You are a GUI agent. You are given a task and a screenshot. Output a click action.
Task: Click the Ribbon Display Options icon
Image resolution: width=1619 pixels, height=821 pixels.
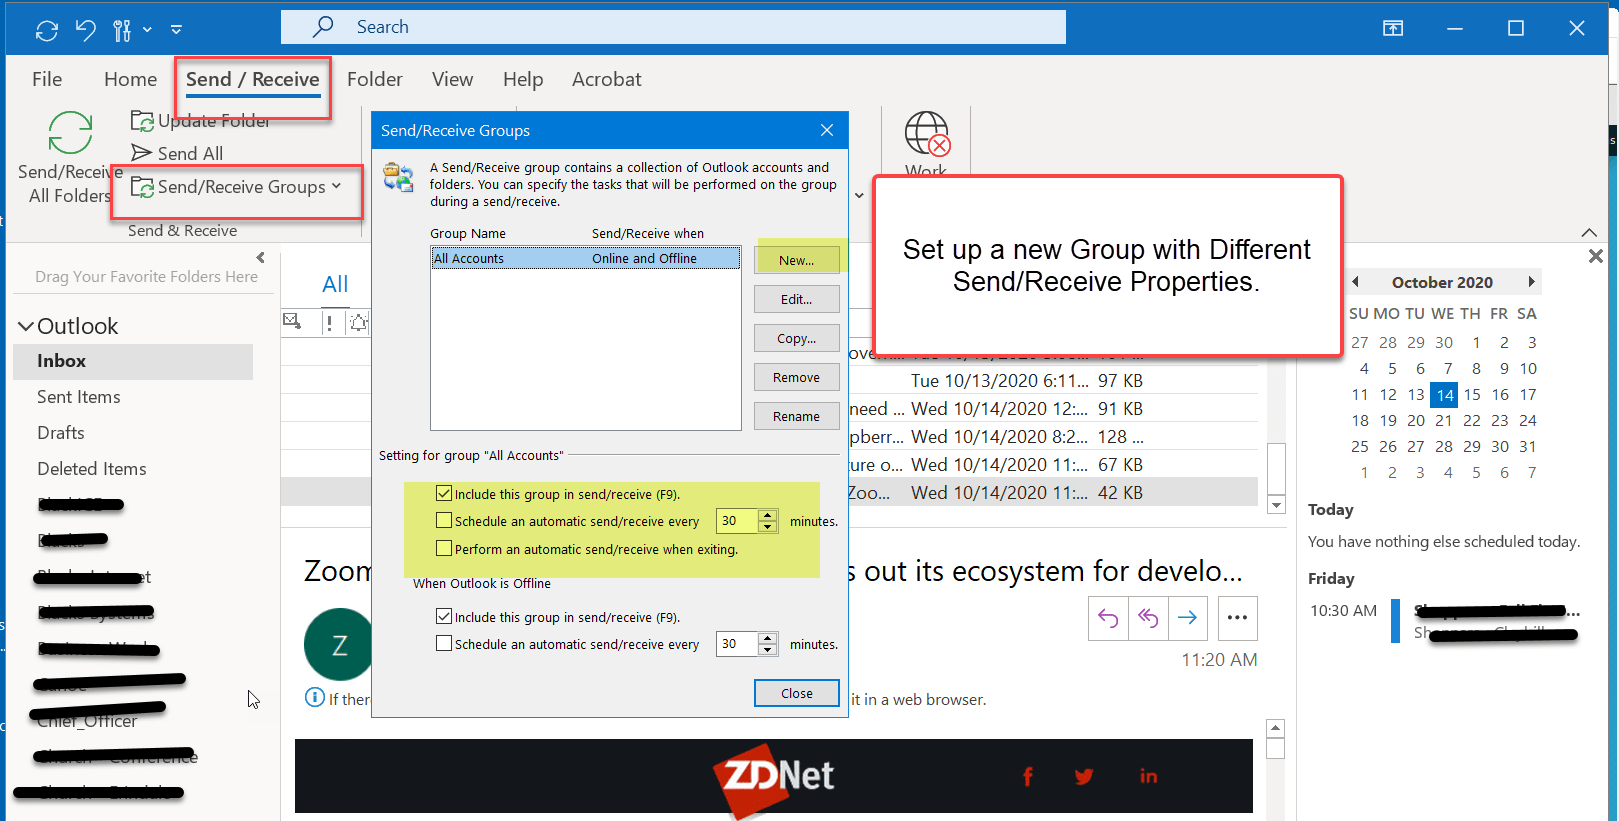coord(1393,28)
